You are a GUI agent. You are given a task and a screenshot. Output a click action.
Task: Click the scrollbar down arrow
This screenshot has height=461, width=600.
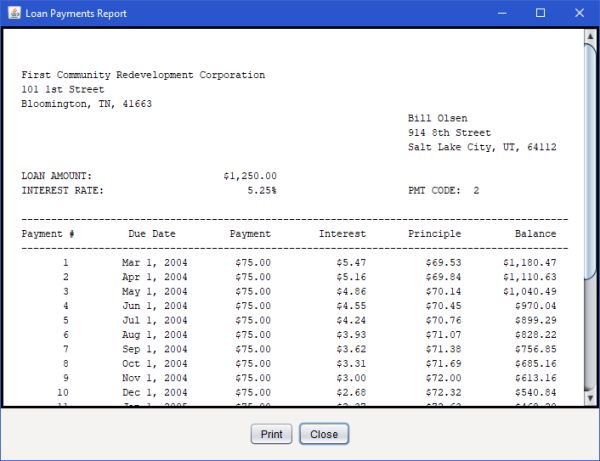[x=590, y=398]
